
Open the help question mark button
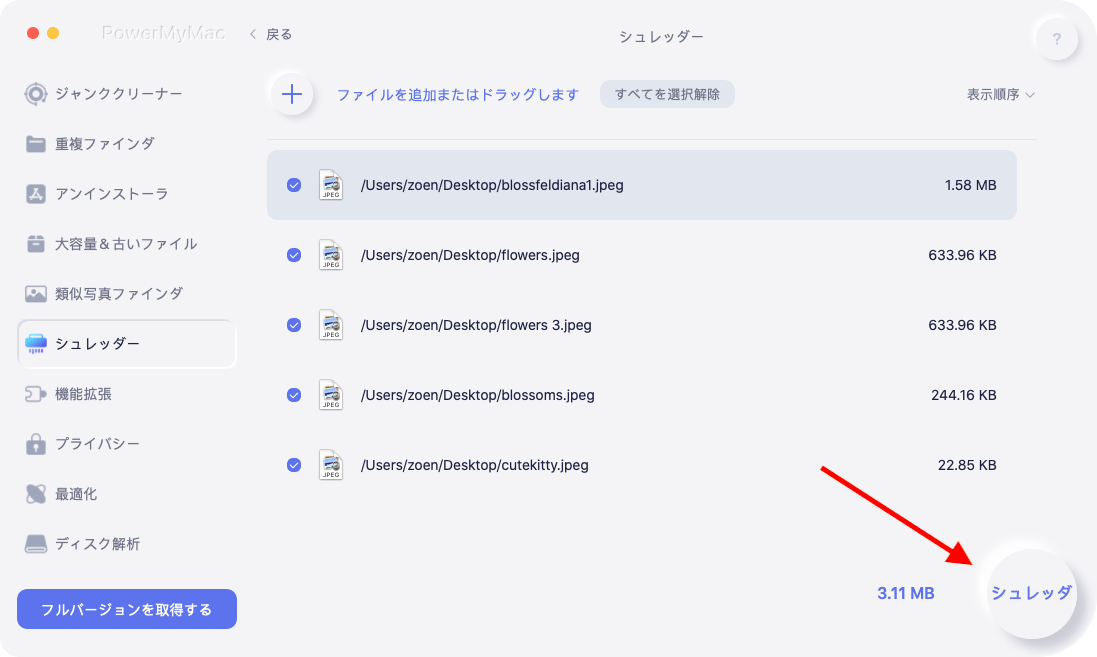pos(1056,38)
